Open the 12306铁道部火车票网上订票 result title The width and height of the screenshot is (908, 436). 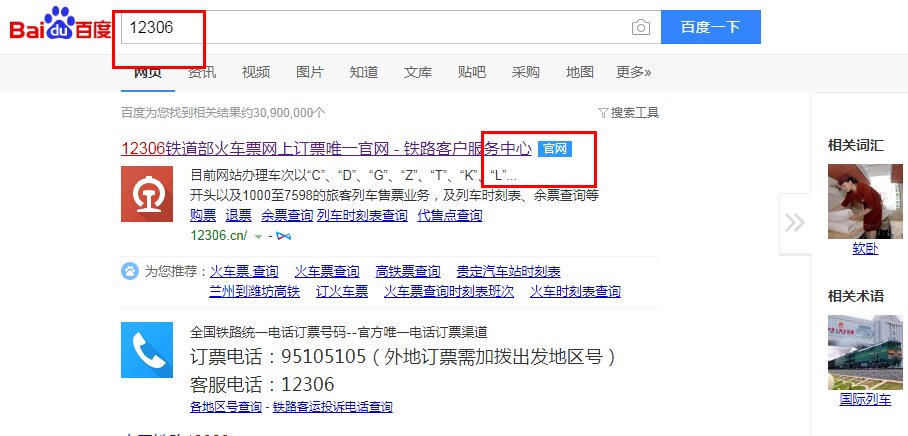click(x=326, y=149)
